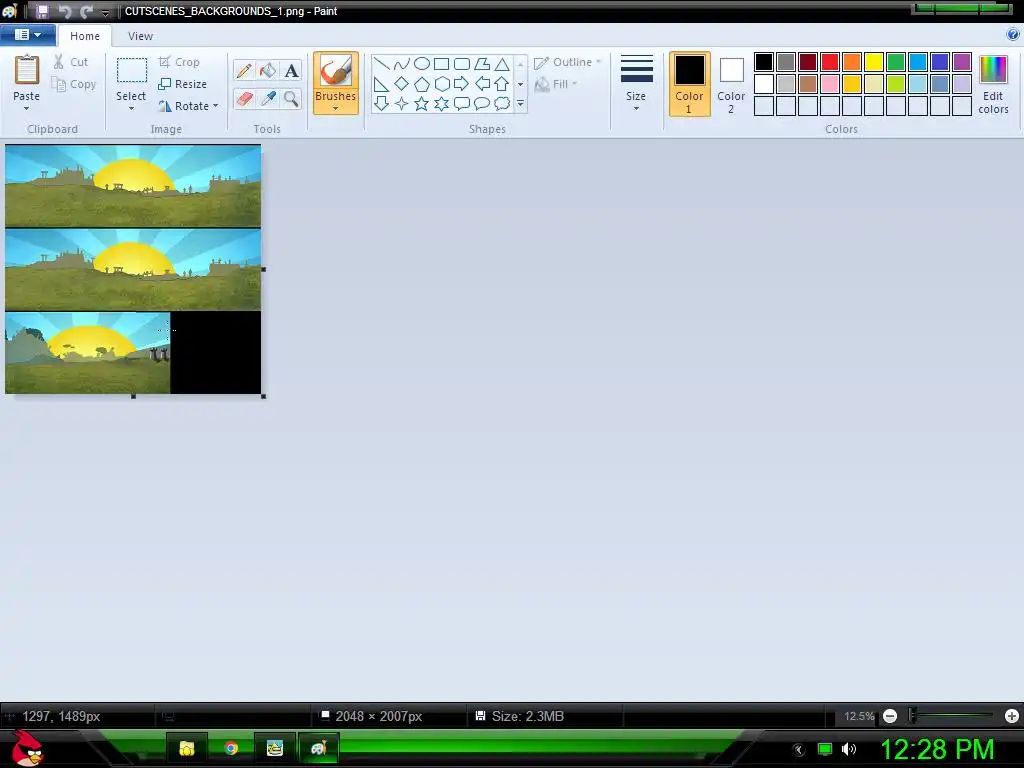This screenshot has height=768, width=1024.
Task: Choose the Cloud callout shape
Action: point(502,103)
